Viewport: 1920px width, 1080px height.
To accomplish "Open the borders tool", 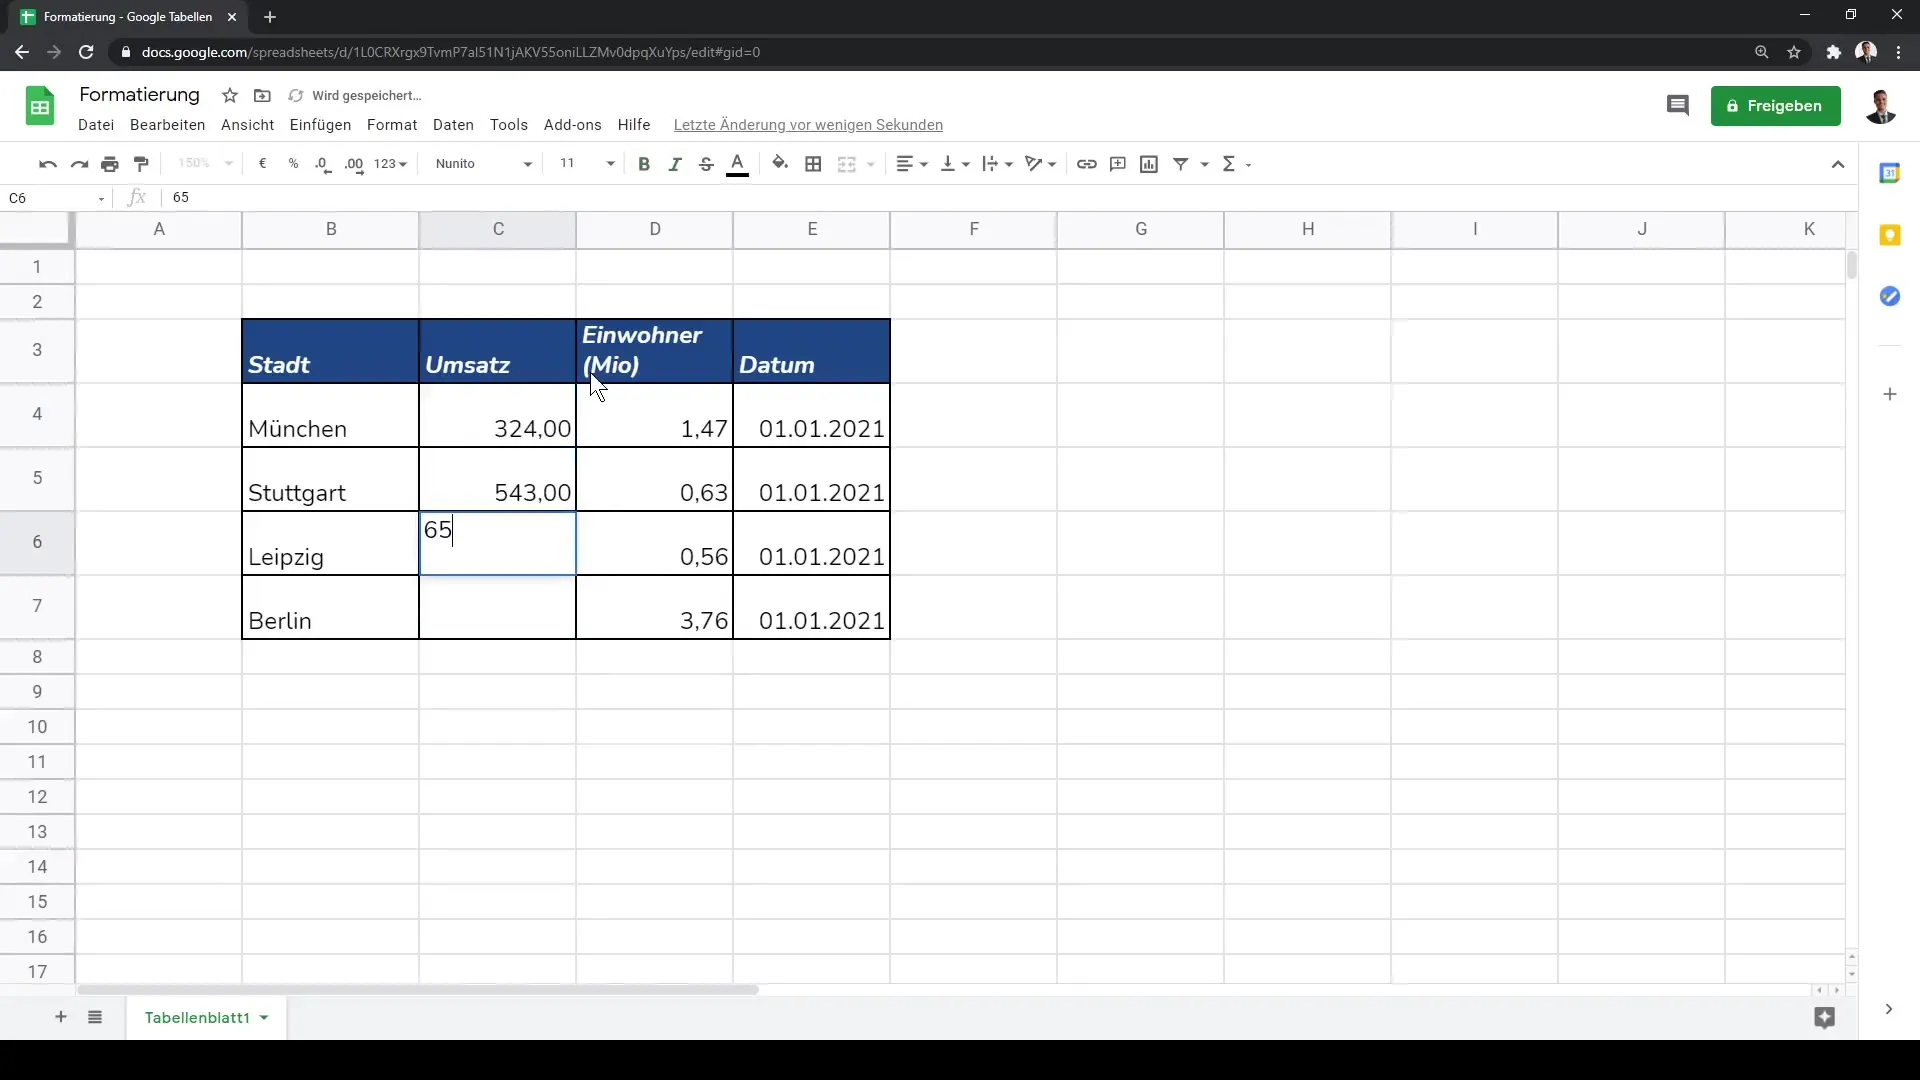I will [813, 164].
